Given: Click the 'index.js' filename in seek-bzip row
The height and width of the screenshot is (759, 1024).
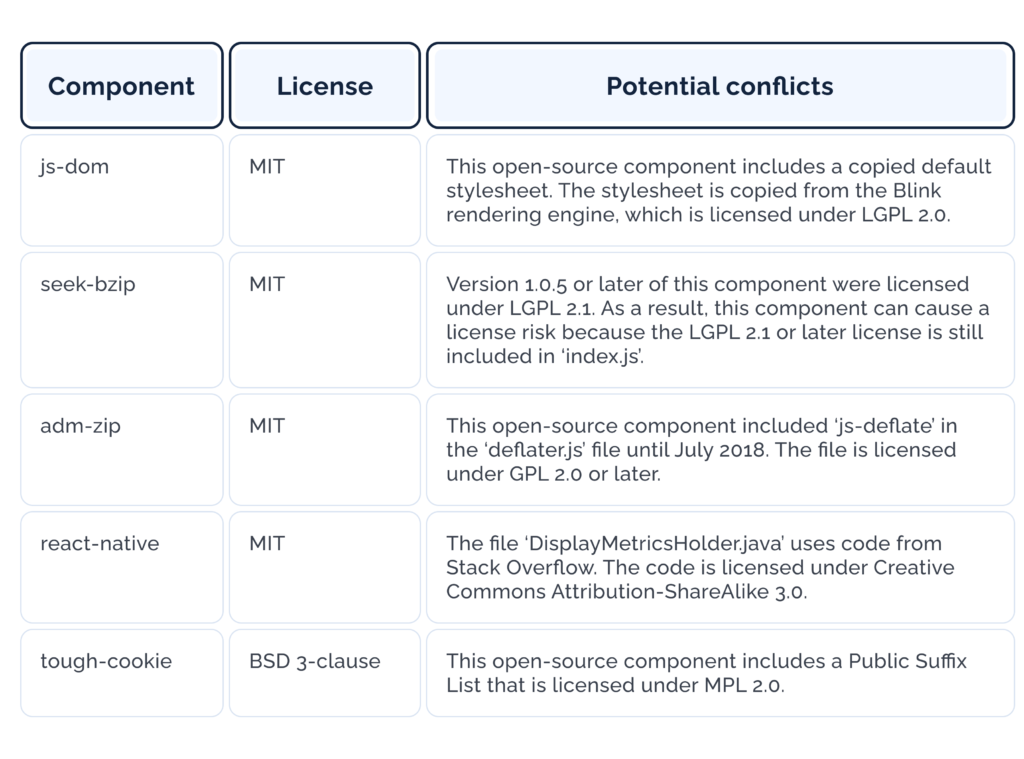Looking at the screenshot, I should 604,356.
